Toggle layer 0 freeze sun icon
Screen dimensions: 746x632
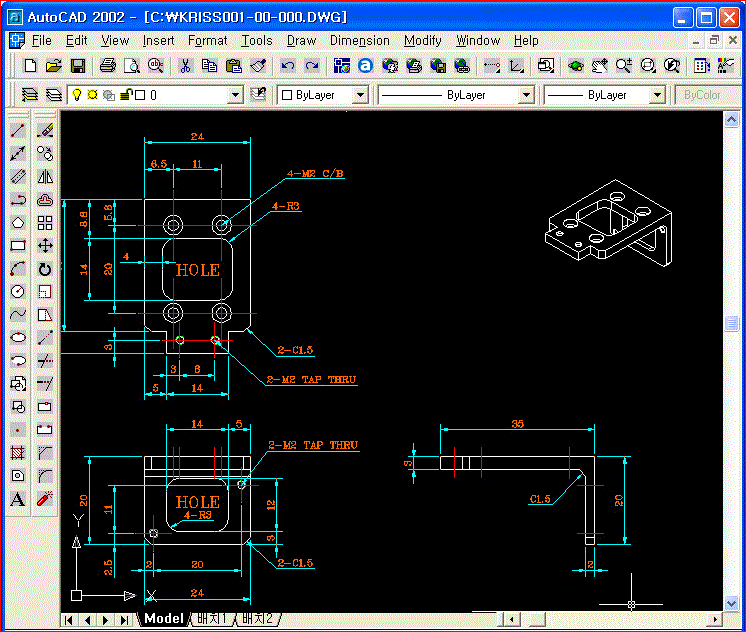tap(91, 95)
